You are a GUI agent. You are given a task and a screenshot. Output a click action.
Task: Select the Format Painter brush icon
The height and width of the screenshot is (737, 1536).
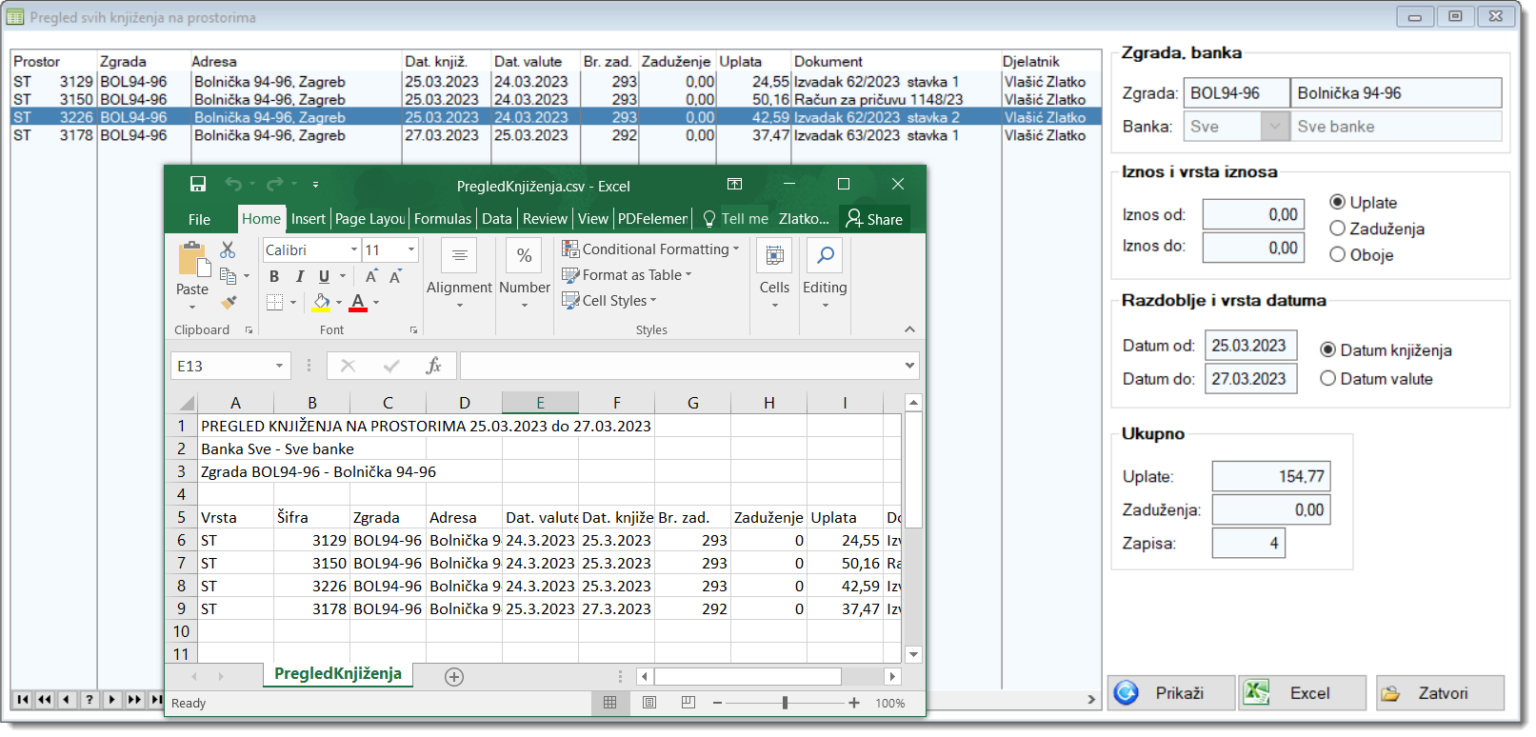tap(228, 302)
